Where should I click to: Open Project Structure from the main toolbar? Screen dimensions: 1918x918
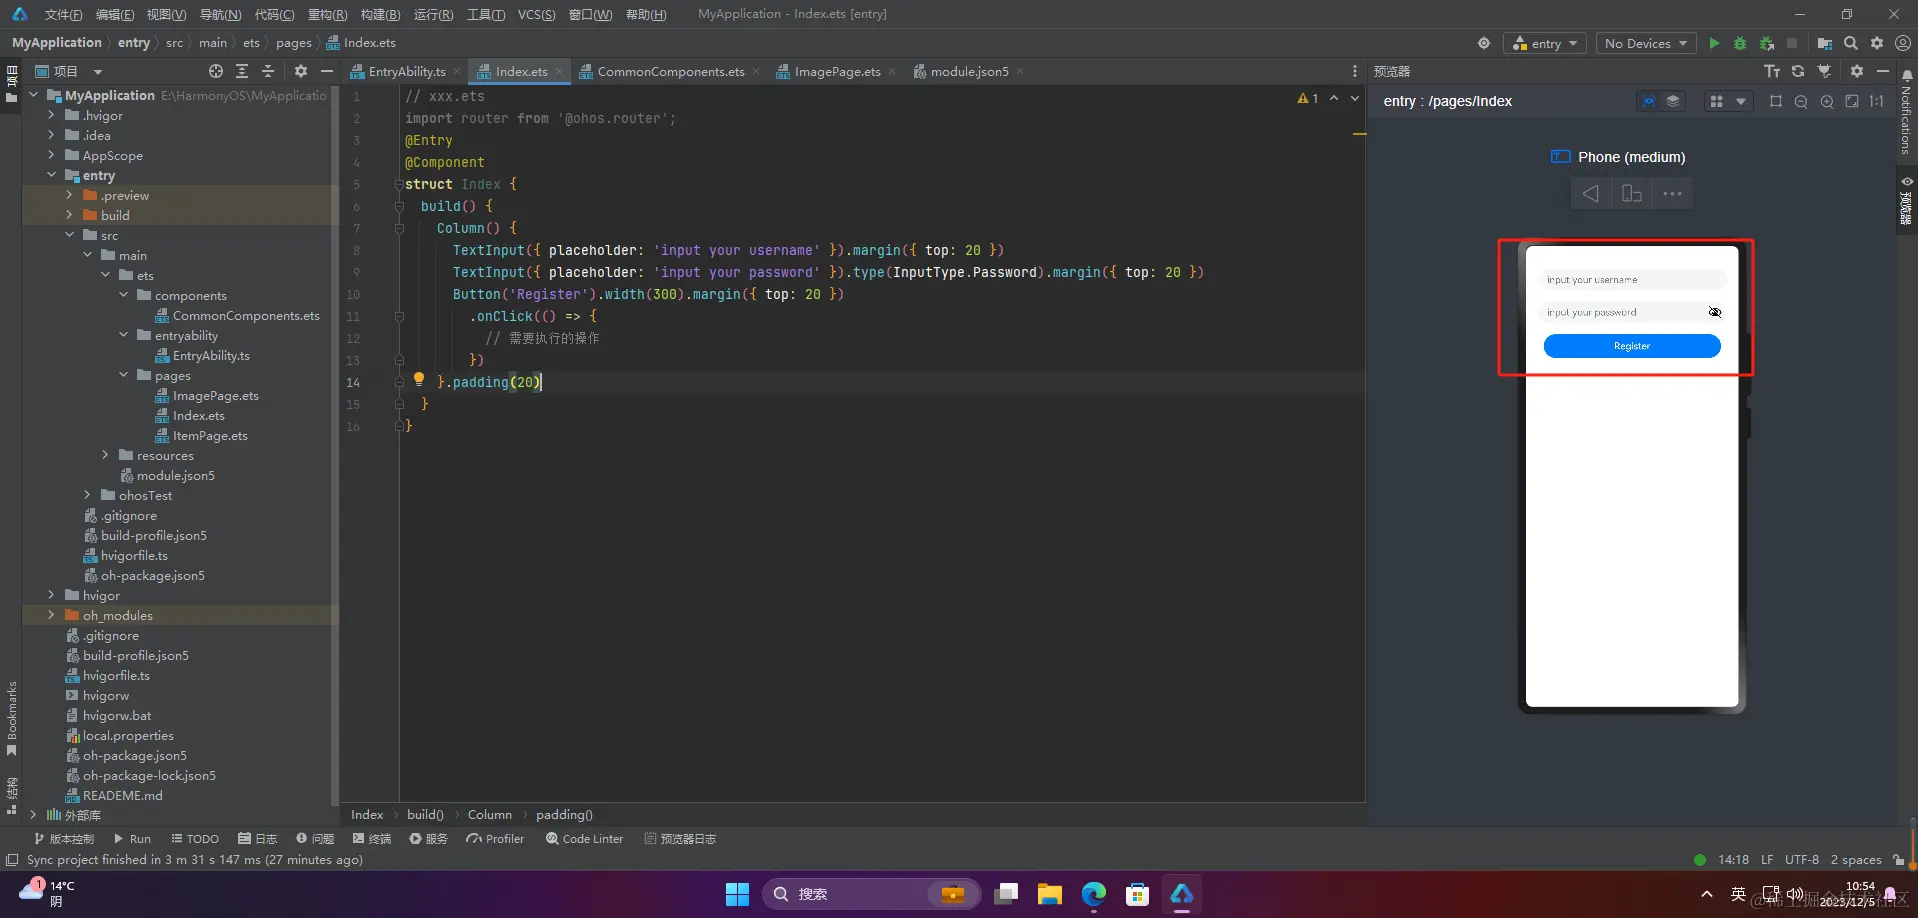pyautogui.click(x=1825, y=43)
